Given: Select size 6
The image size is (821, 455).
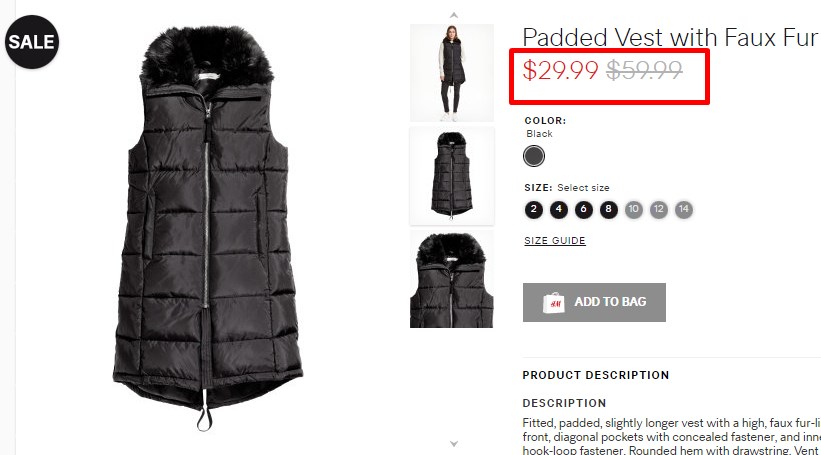Looking at the screenshot, I should [584, 209].
